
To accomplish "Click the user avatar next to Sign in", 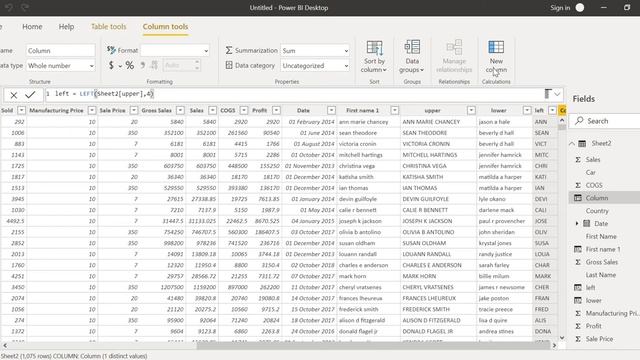I will pyautogui.click(x=580, y=8).
